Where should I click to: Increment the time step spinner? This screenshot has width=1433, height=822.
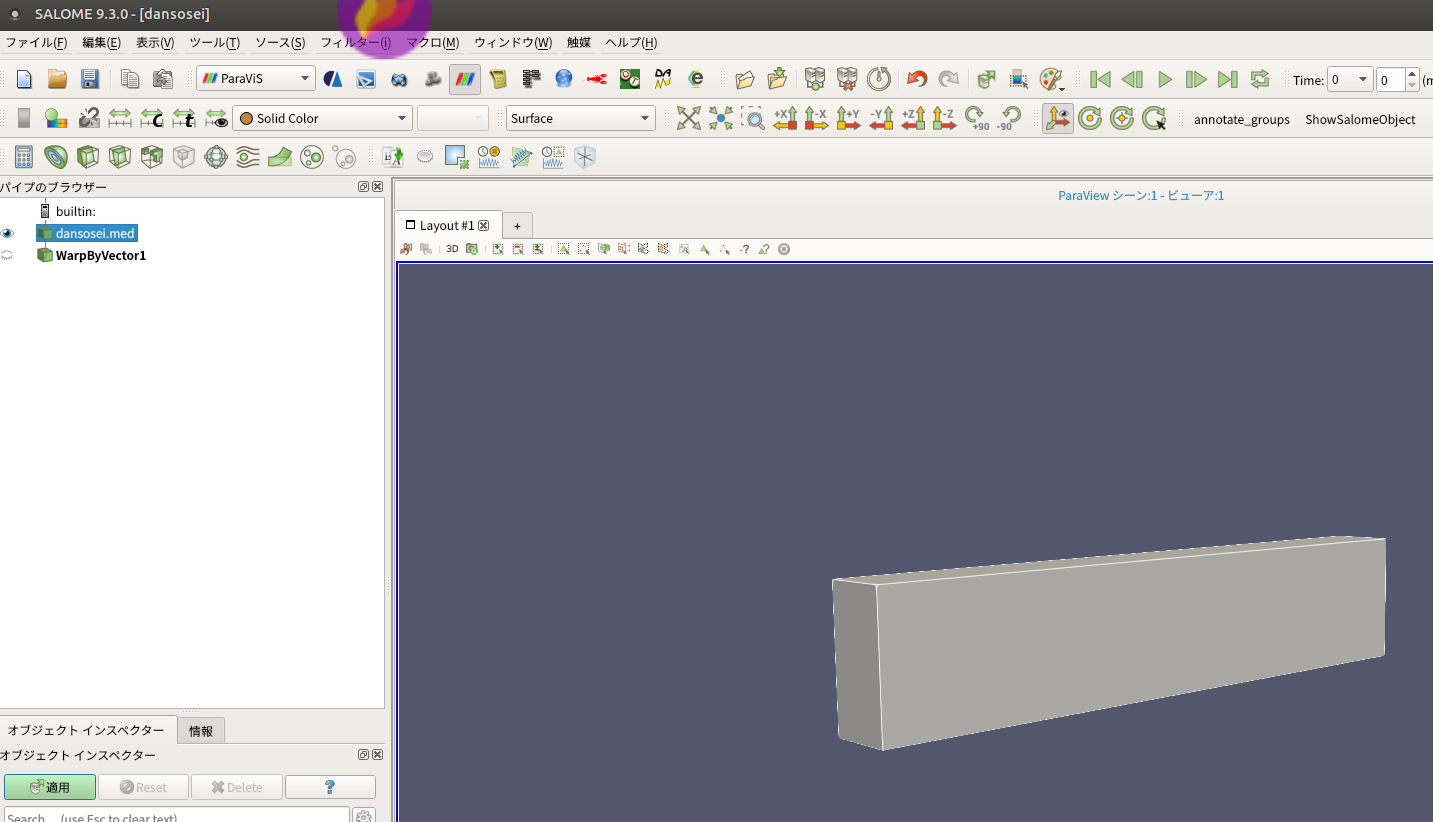pos(1412,75)
